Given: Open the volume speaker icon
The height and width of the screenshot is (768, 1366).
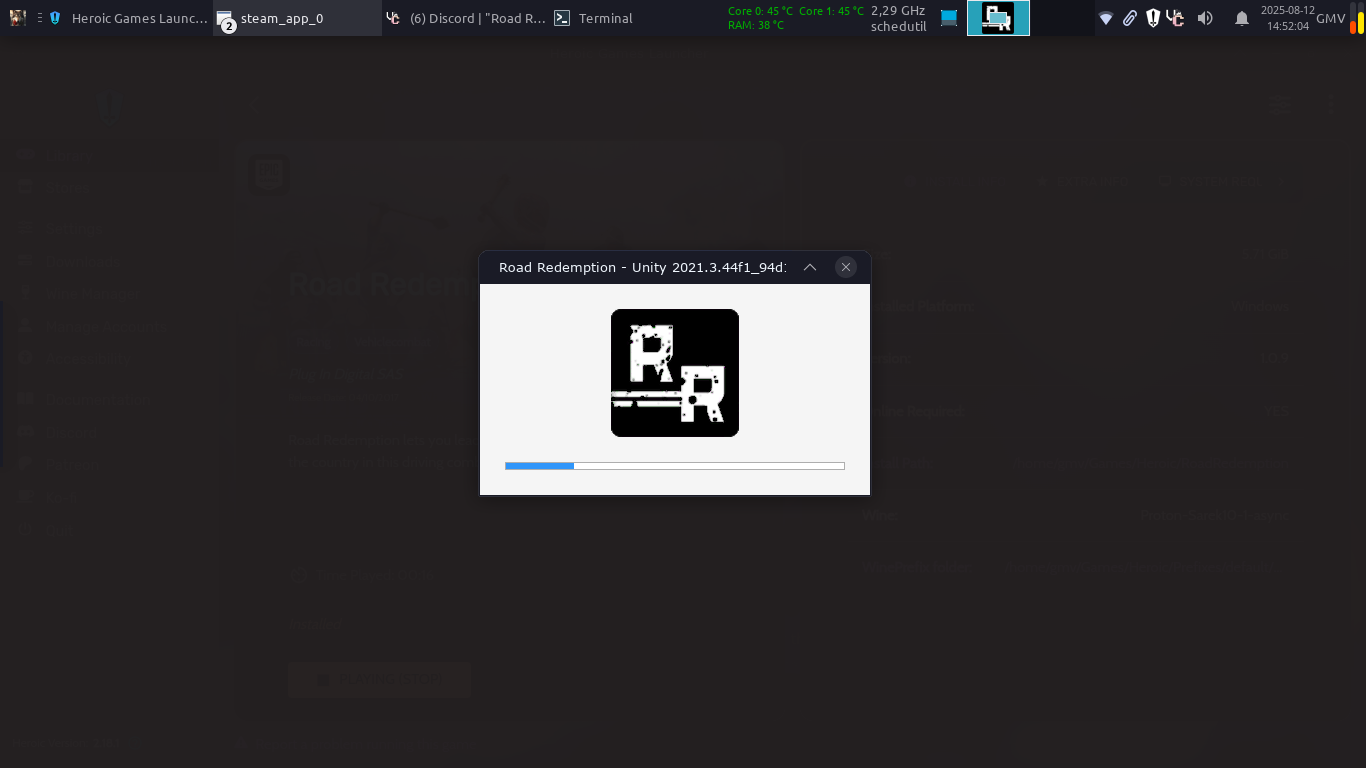Looking at the screenshot, I should click(1205, 18).
